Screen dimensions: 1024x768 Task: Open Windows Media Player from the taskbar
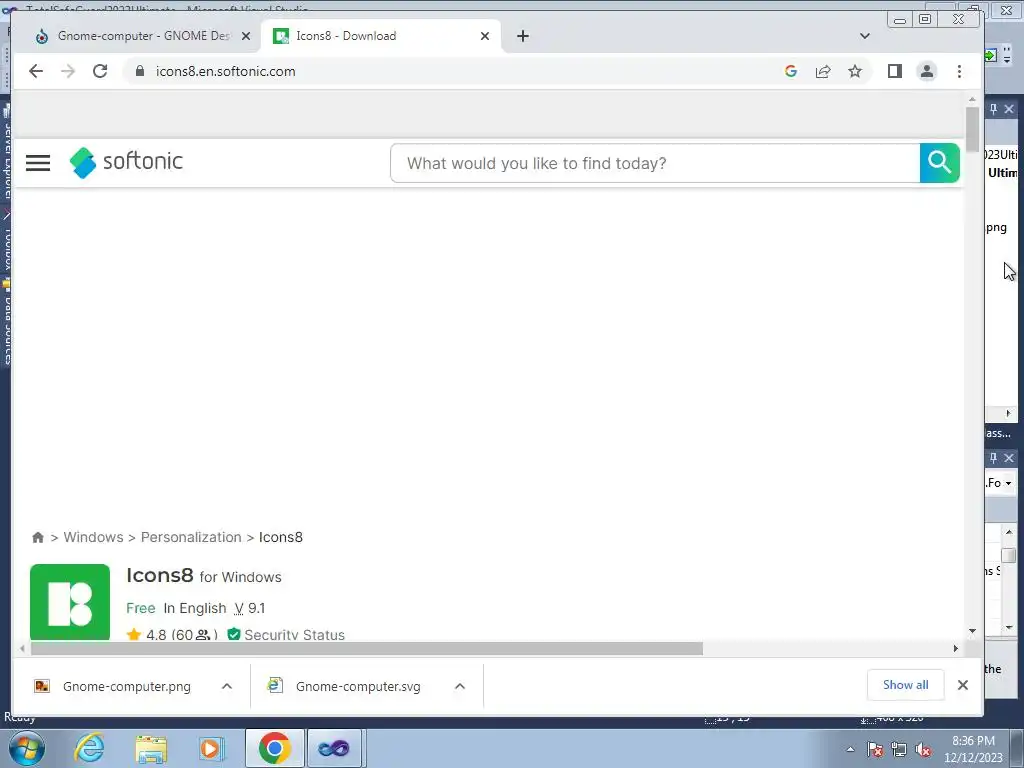point(211,748)
